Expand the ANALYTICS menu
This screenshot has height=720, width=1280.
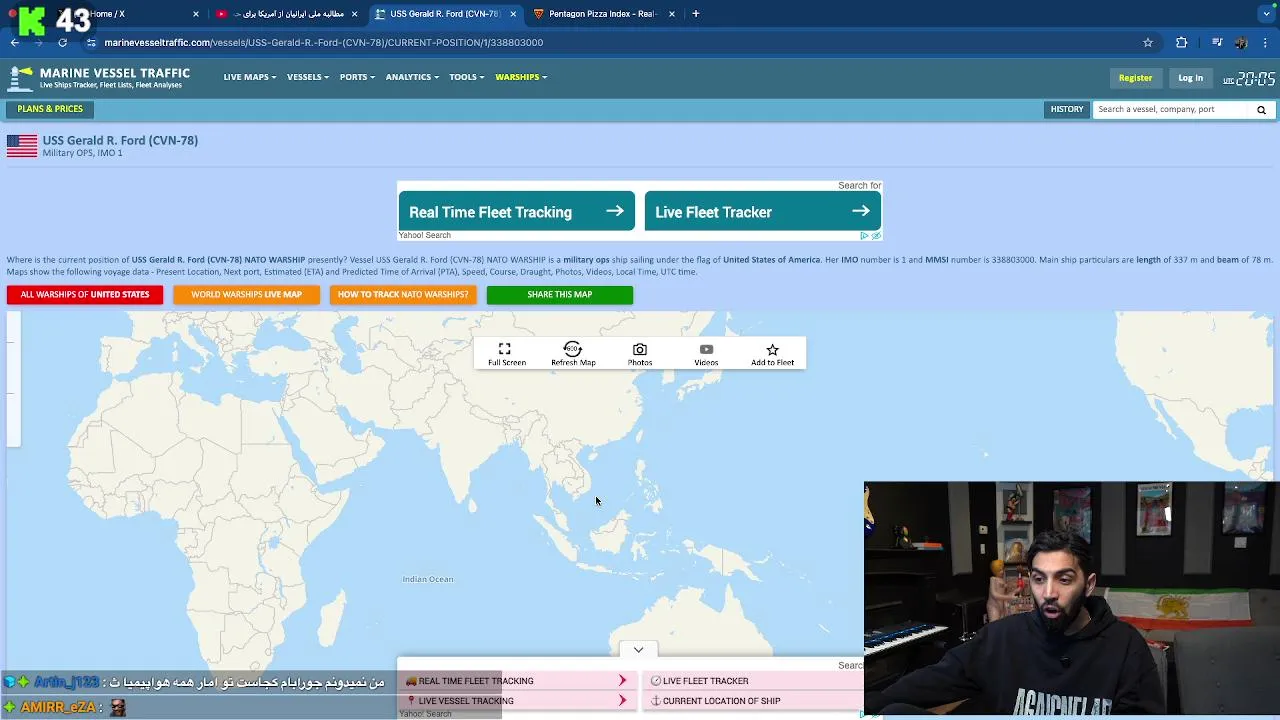pyautogui.click(x=412, y=77)
